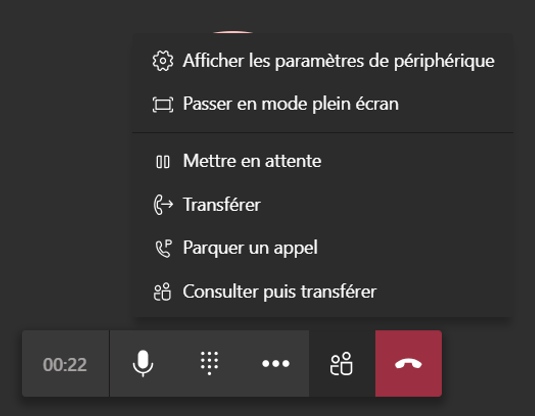
Task: Choose Consulter puis transférer
Action: 323,292
